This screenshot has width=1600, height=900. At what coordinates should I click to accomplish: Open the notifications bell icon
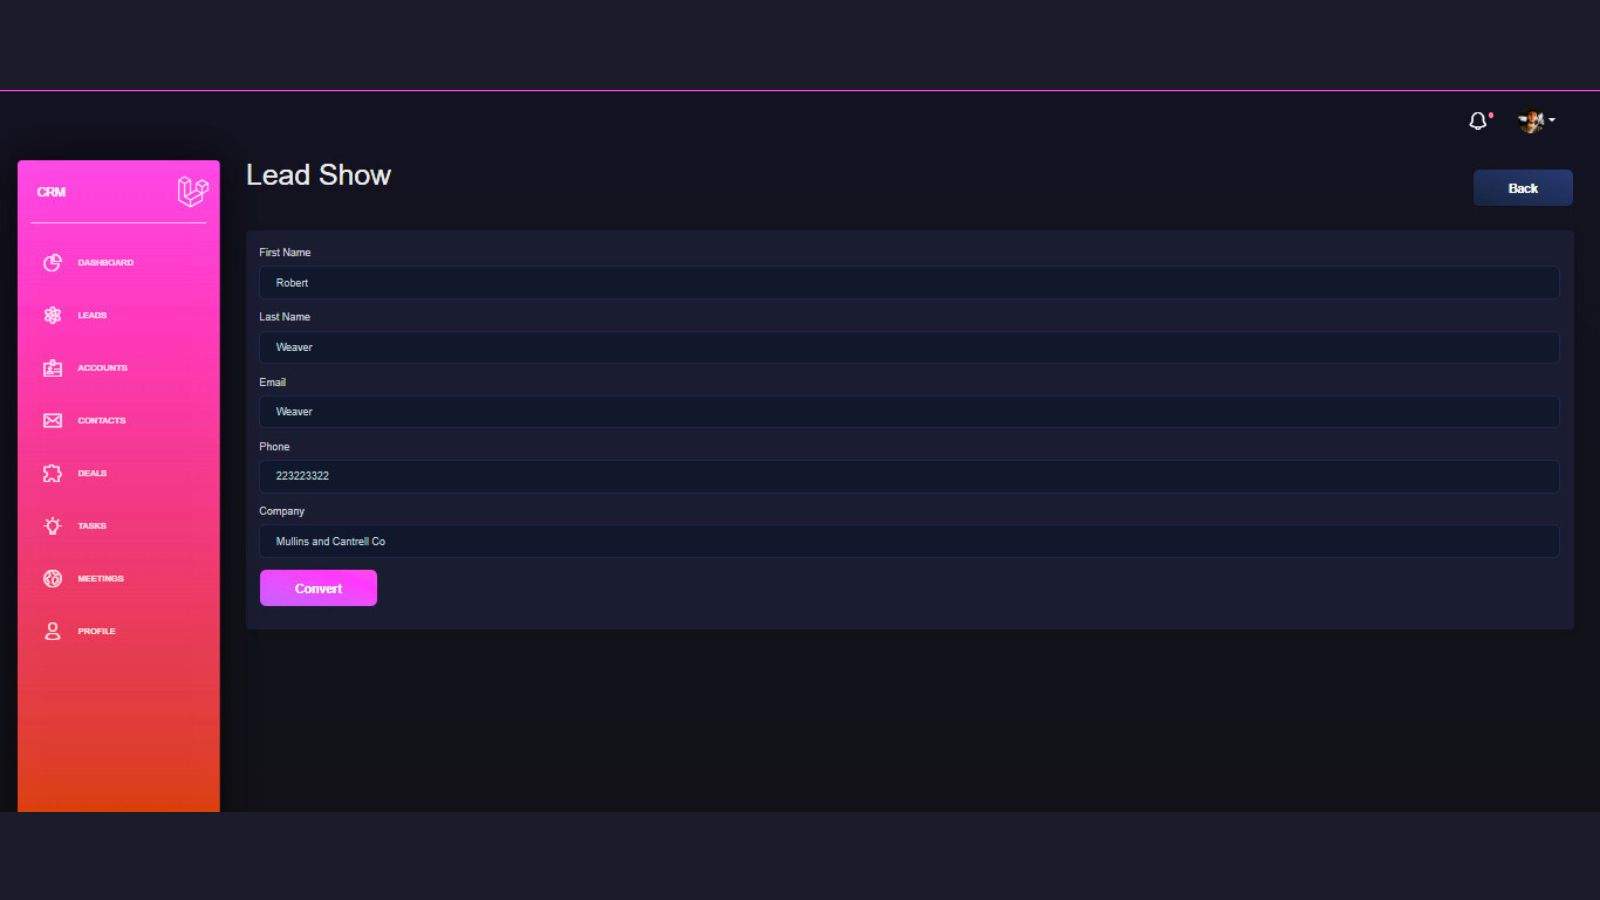click(1478, 121)
